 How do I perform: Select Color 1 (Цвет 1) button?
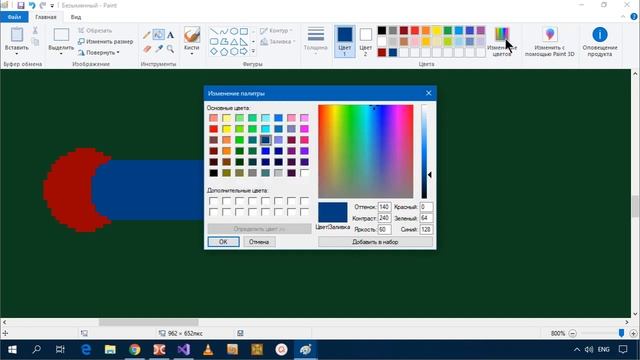pos(344,41)
